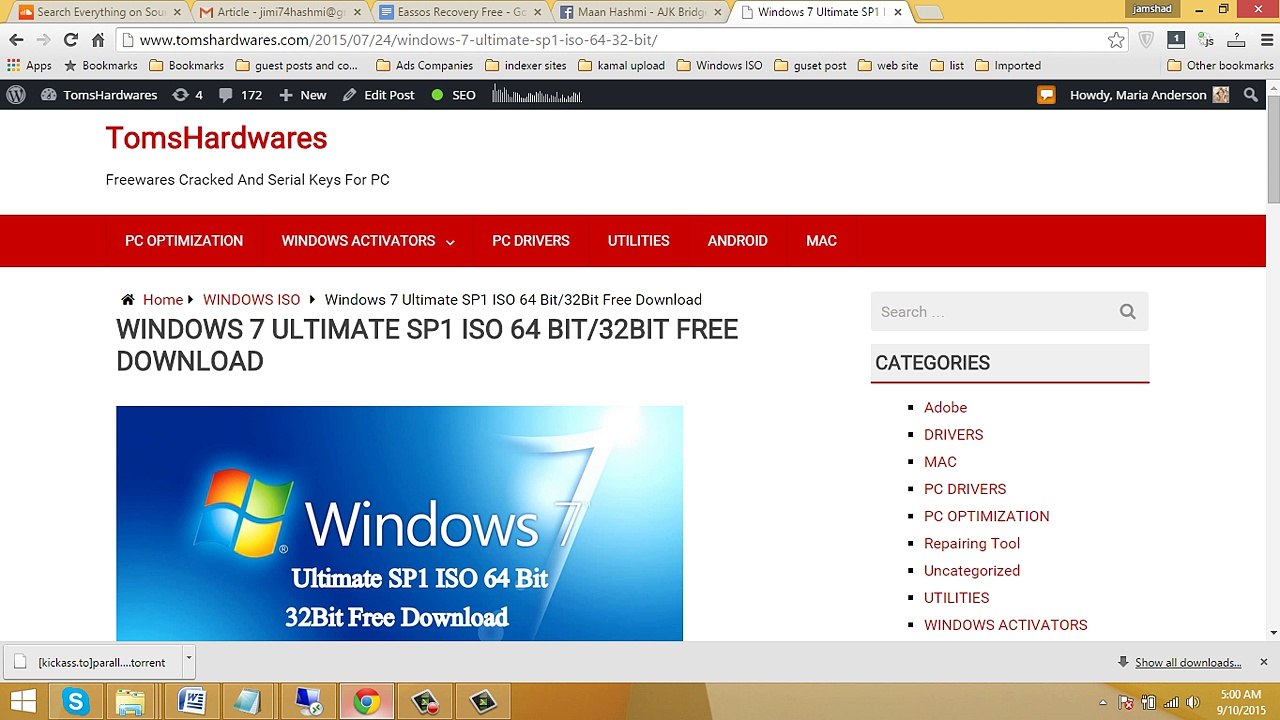Click New in admin bar

[303, 95]
